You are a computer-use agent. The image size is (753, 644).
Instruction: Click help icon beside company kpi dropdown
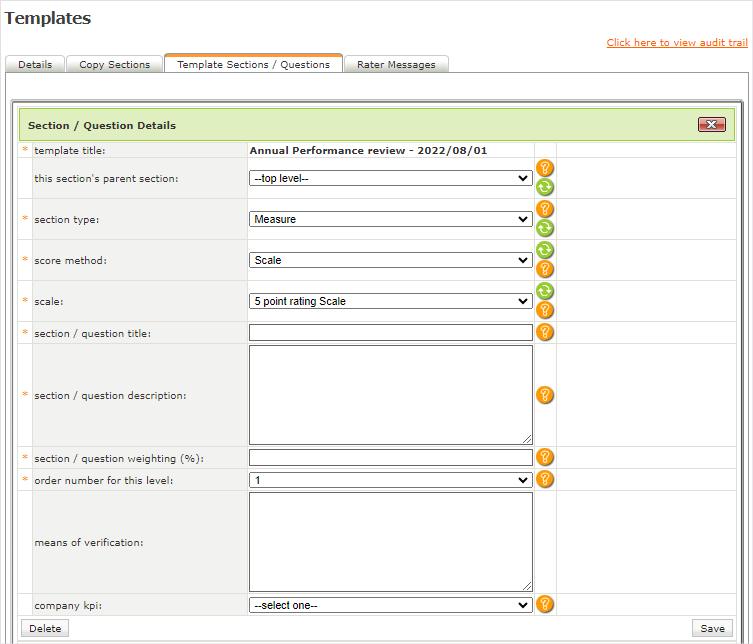point(545,604)
